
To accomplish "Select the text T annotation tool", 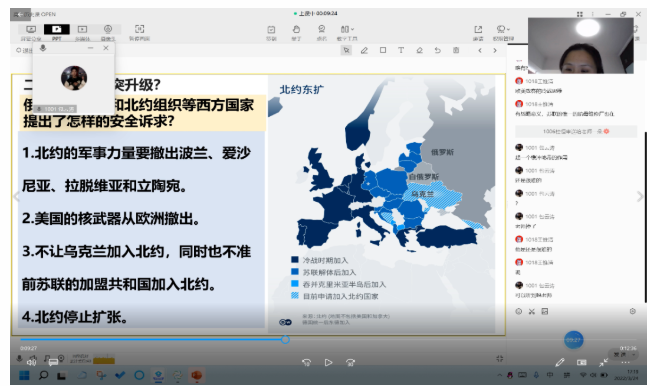I will (401, 50).
